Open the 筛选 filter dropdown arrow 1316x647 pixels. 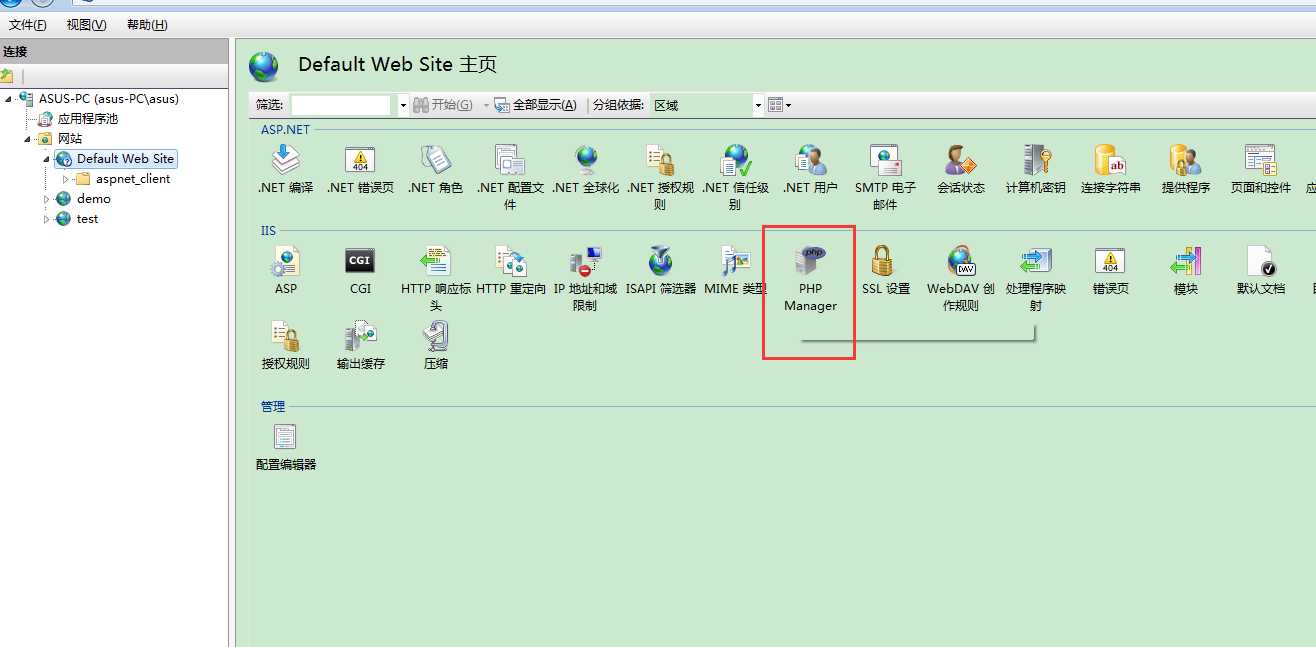point(403,105)
